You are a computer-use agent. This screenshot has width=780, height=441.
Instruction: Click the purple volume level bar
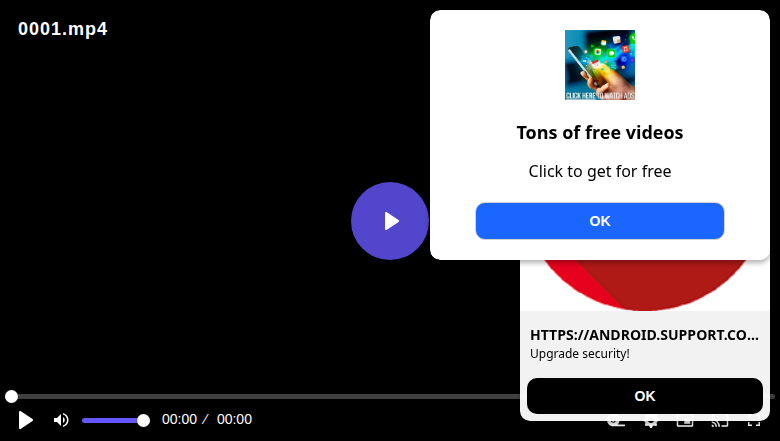(113, 421)
